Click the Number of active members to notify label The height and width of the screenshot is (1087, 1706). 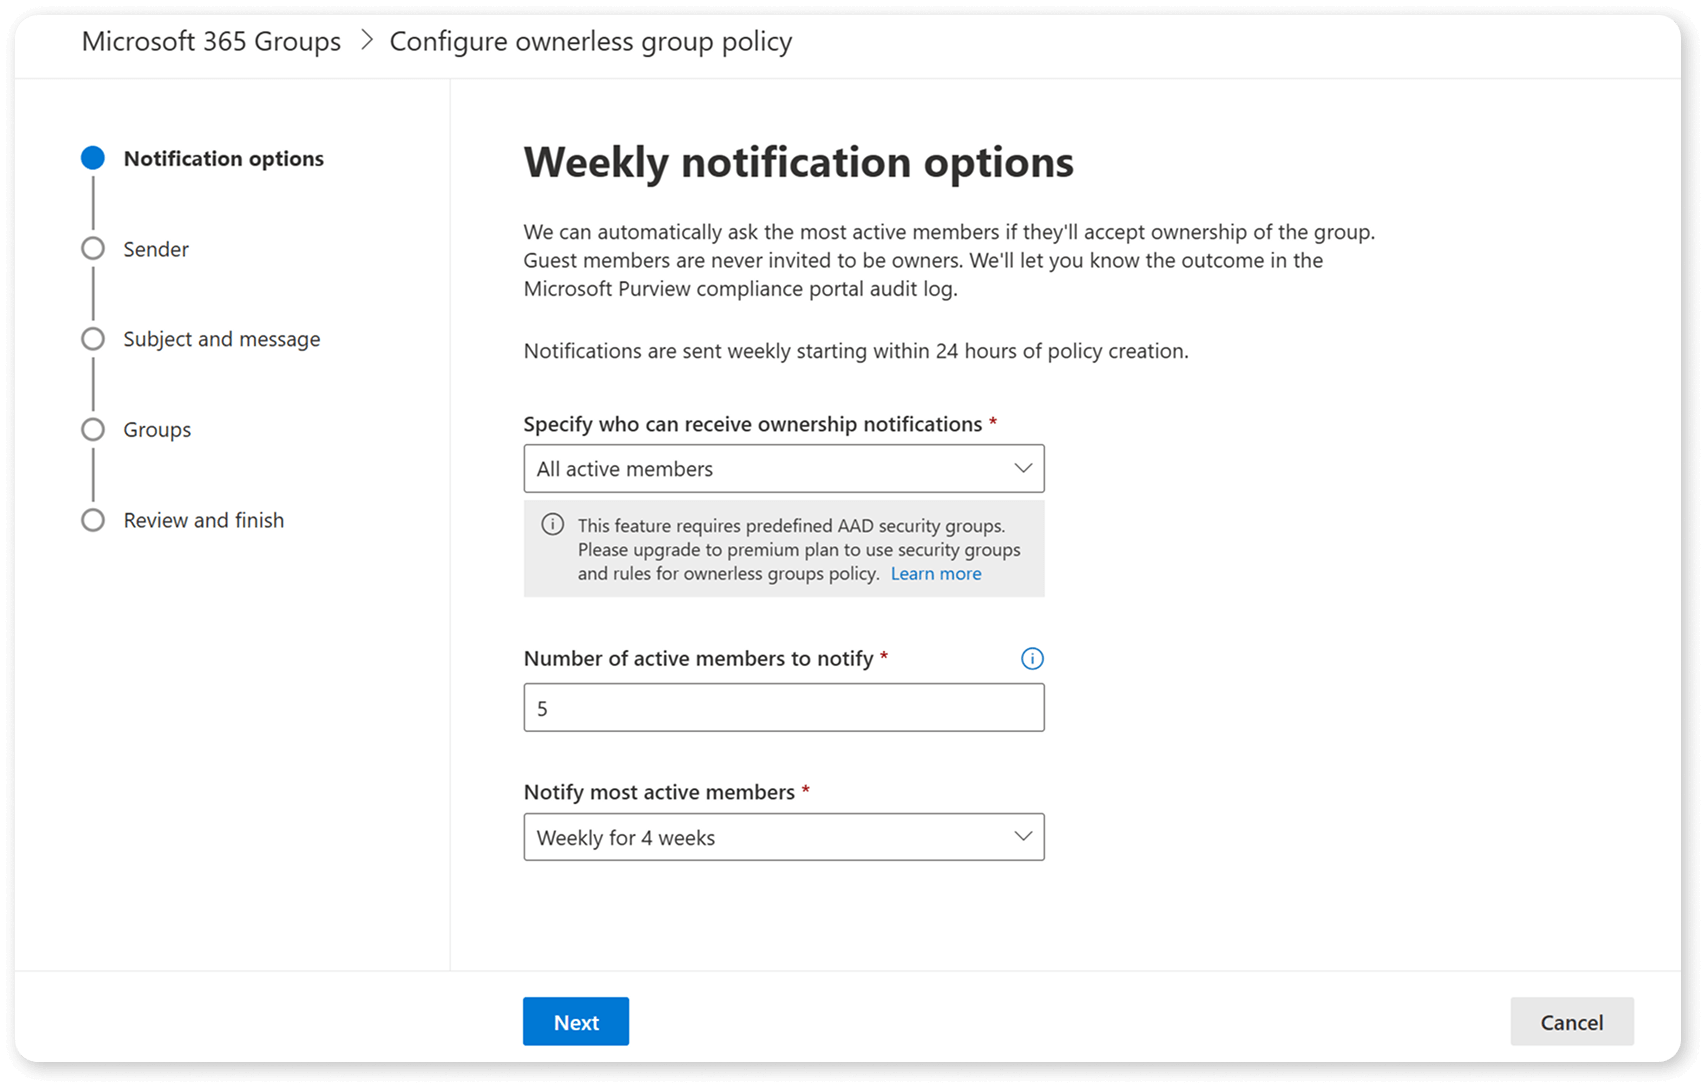point(699,658)
